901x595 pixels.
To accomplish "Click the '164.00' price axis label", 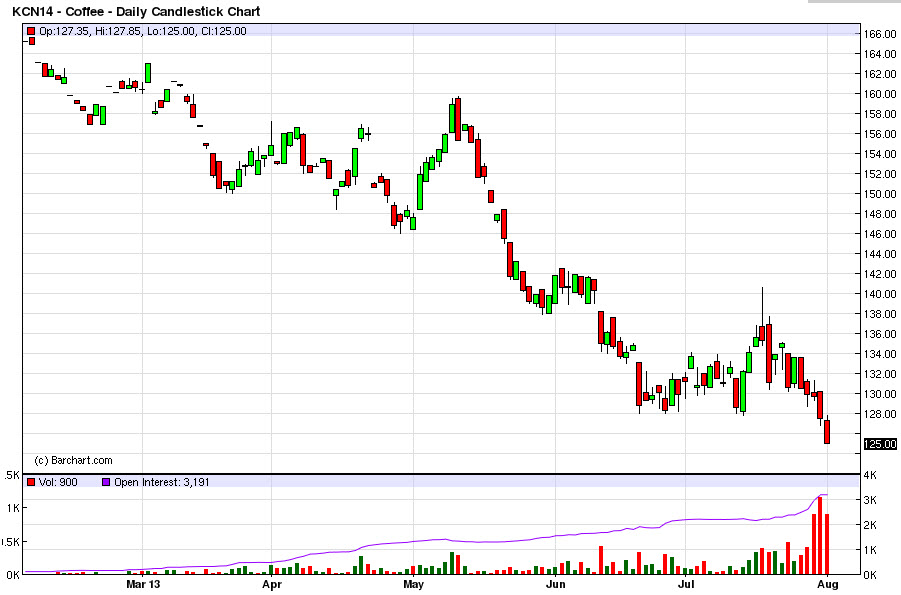I will (880, 54).
